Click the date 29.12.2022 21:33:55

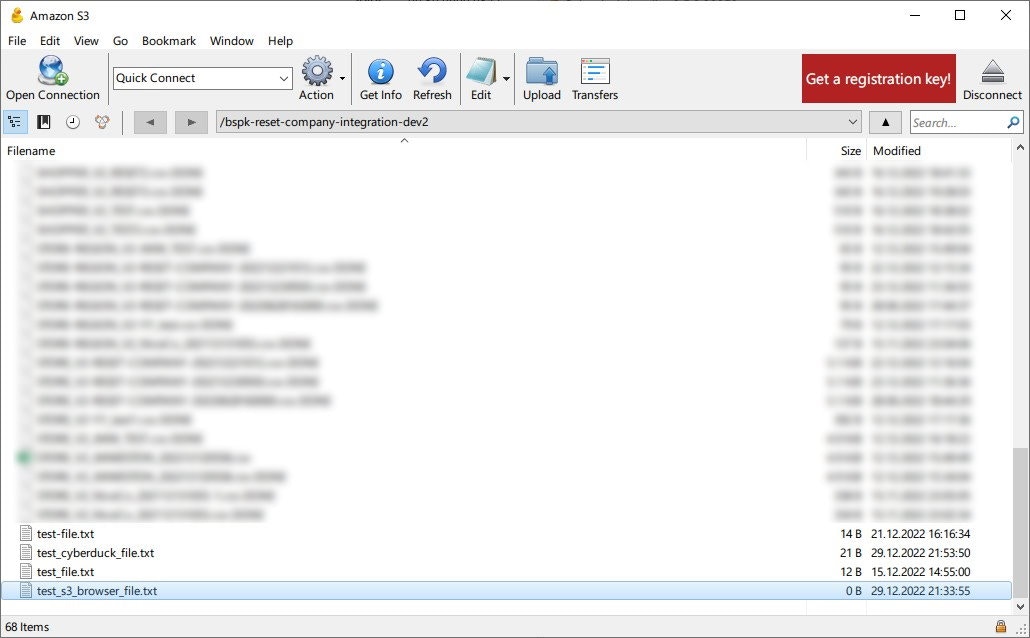tap(920, 591)
